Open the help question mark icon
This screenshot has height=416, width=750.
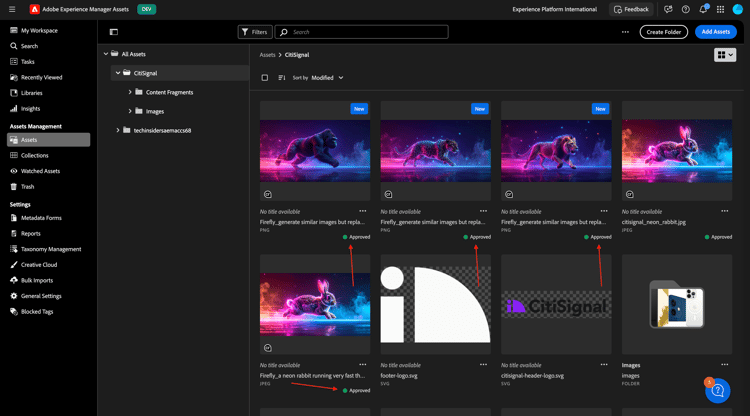(x=685, y=9)
